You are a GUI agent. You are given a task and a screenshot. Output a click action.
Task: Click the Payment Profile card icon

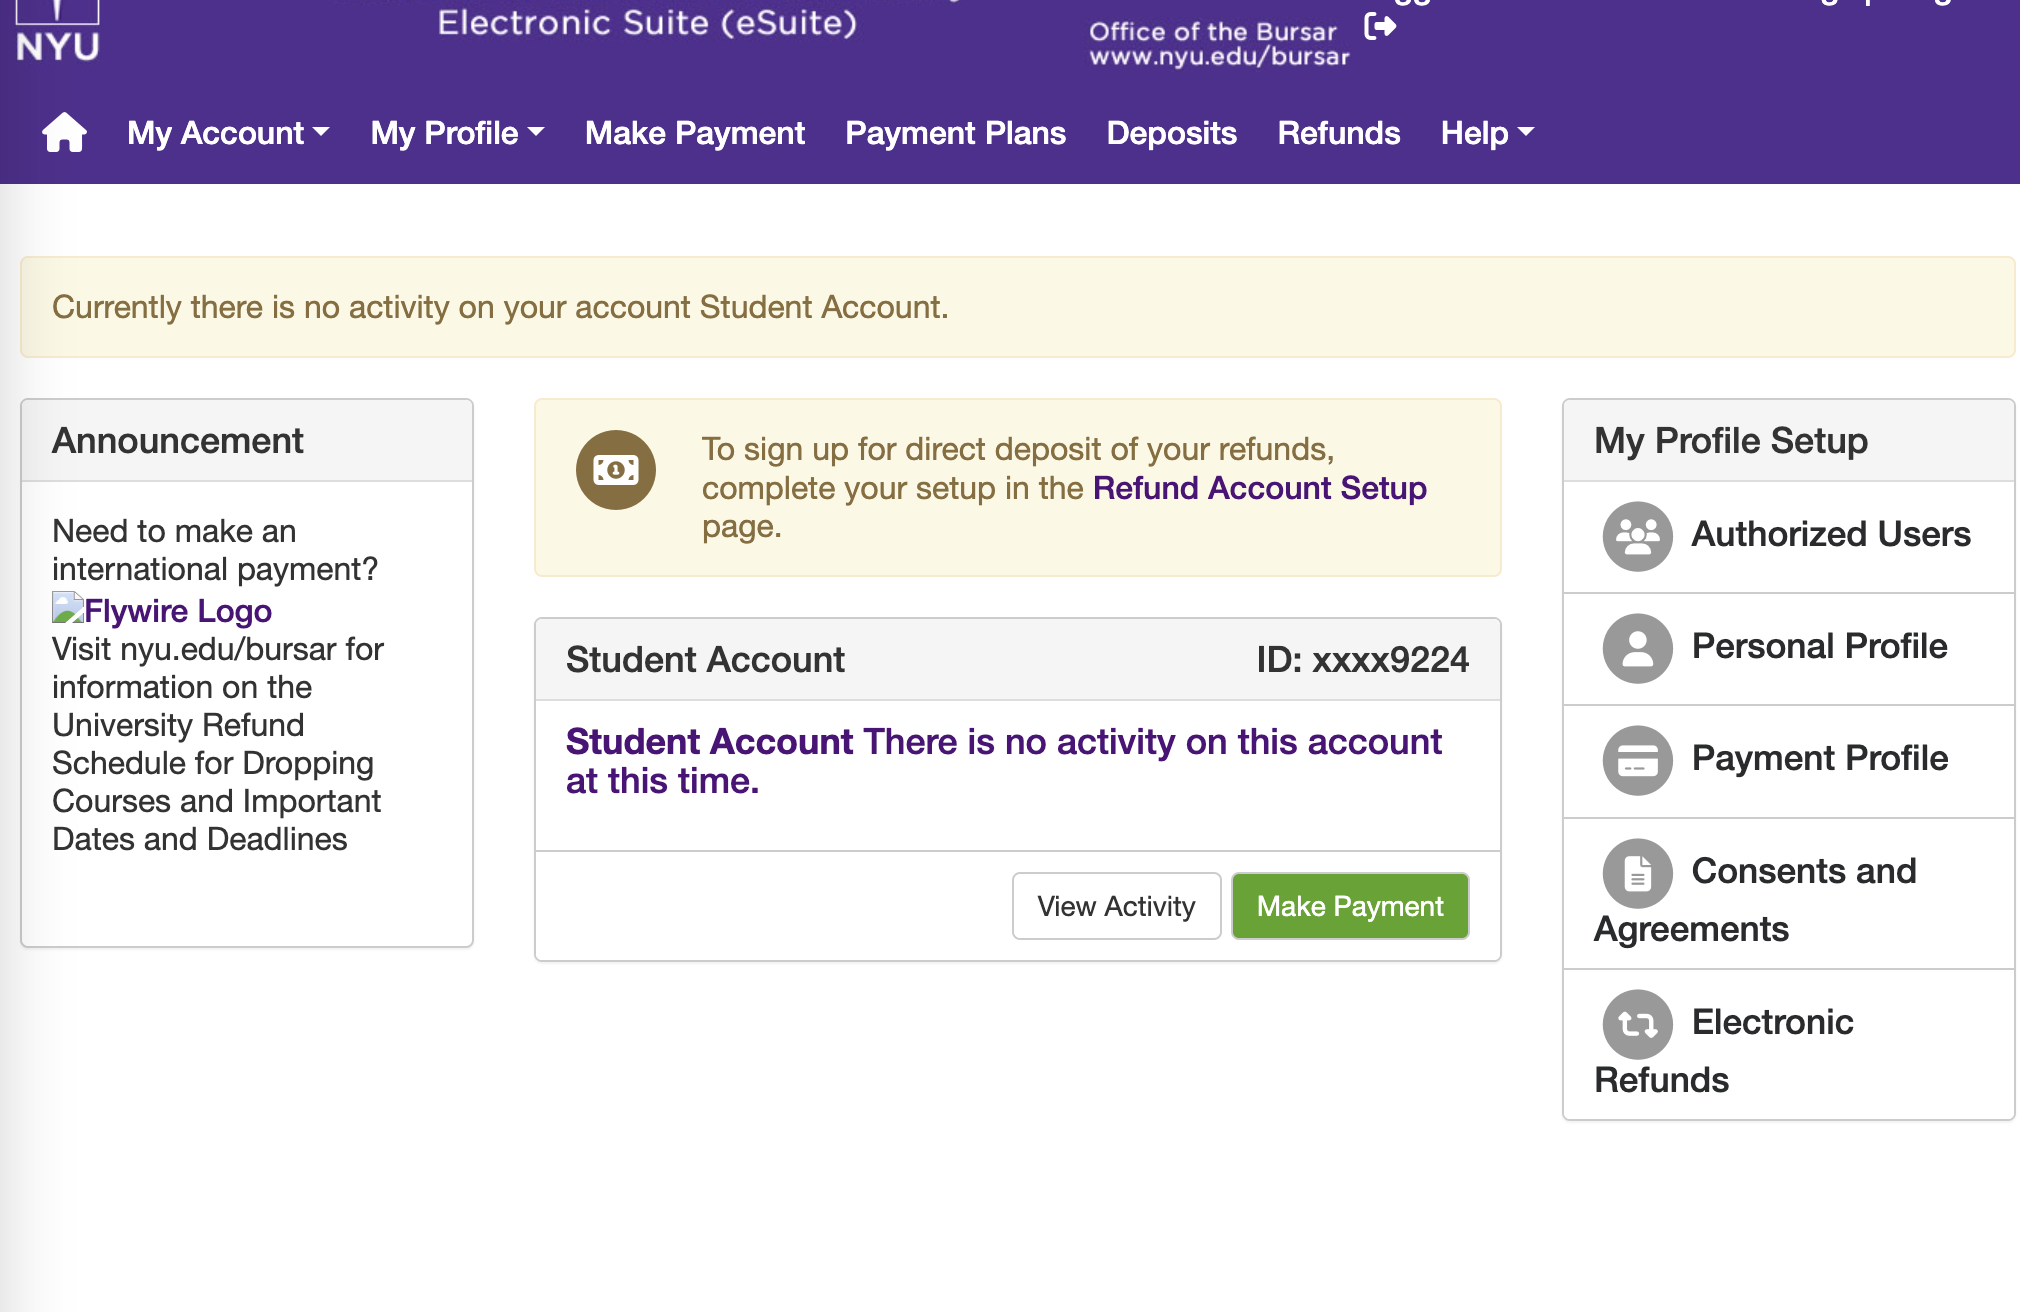point(1637,760)
